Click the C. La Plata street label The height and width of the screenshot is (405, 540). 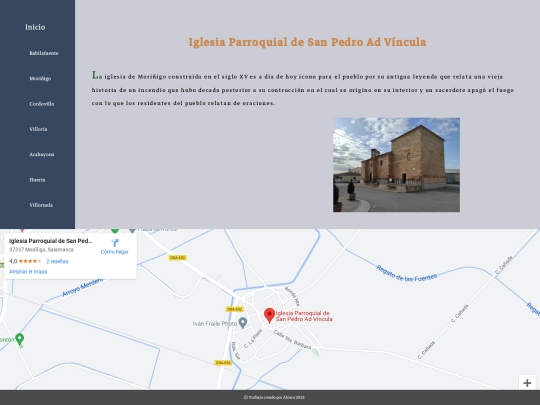(253, 339)
